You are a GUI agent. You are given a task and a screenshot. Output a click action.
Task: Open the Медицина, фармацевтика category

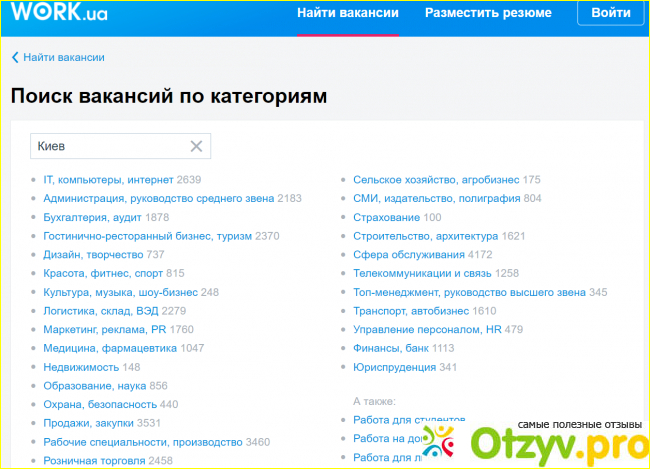(x=110, y=348)
